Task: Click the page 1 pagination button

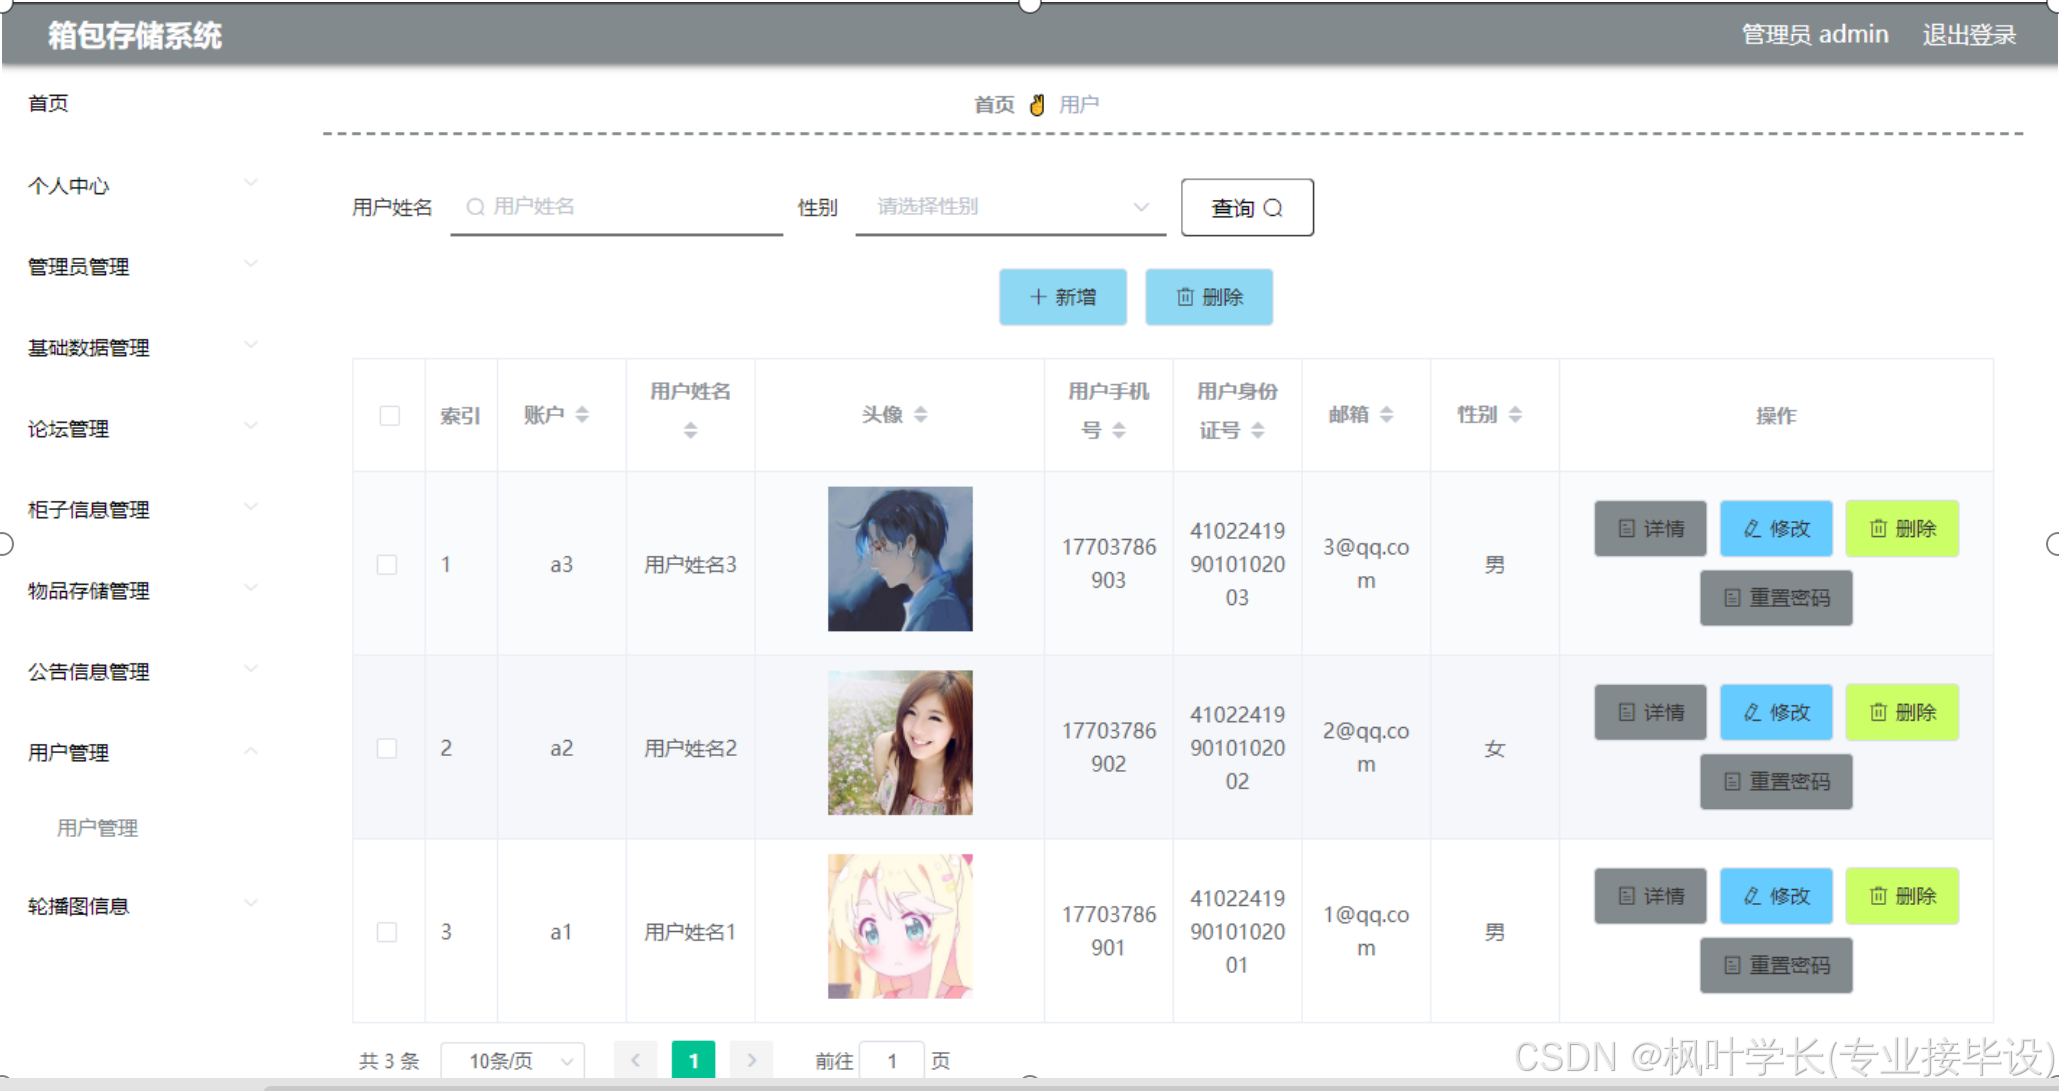Action: coord(693,1060)
